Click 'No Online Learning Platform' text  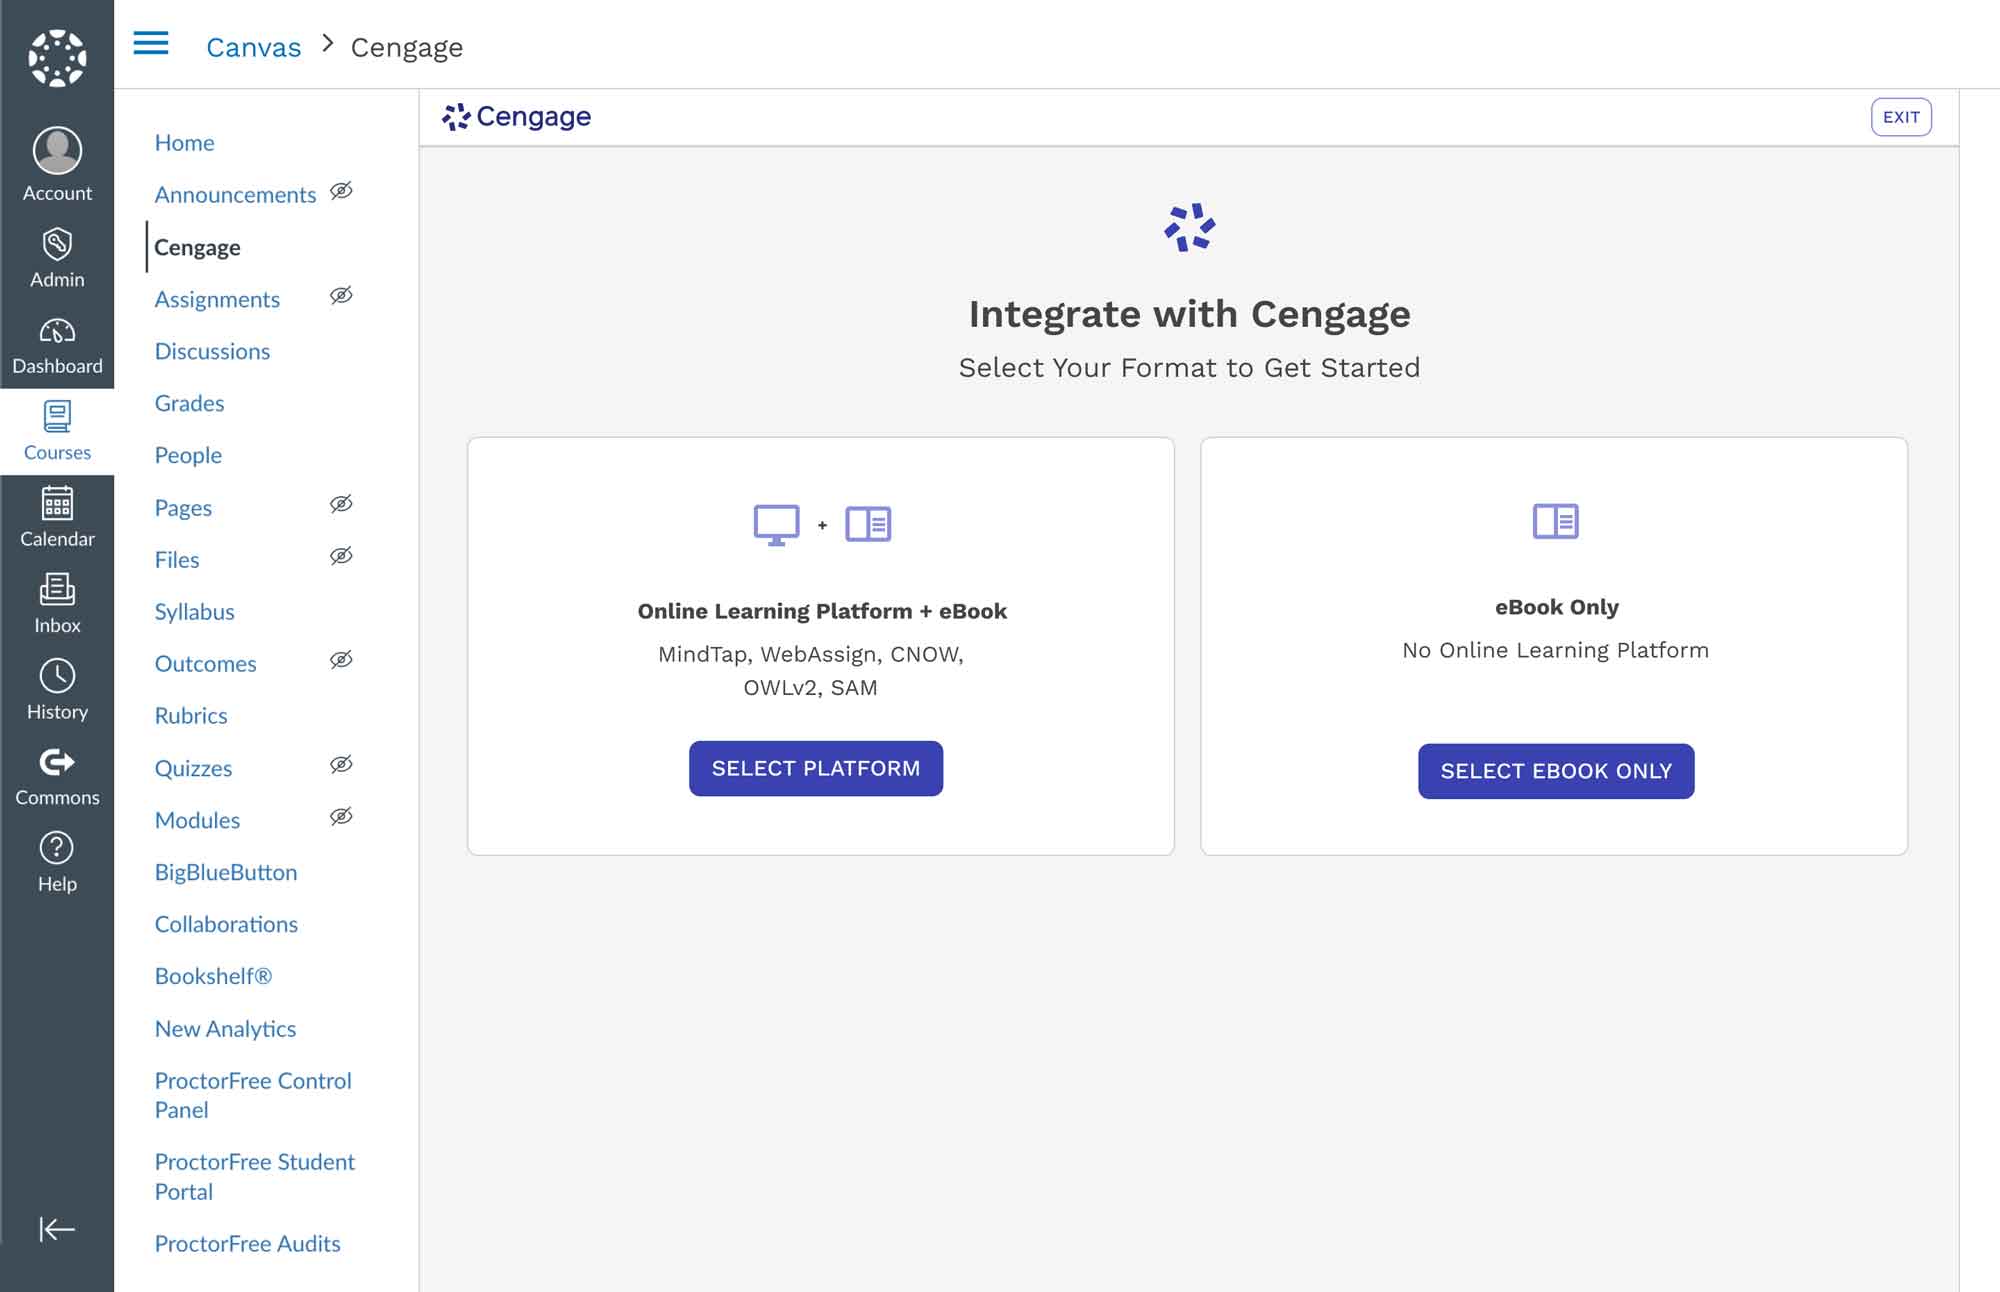pyautogui.click(x=1555, y=650)
